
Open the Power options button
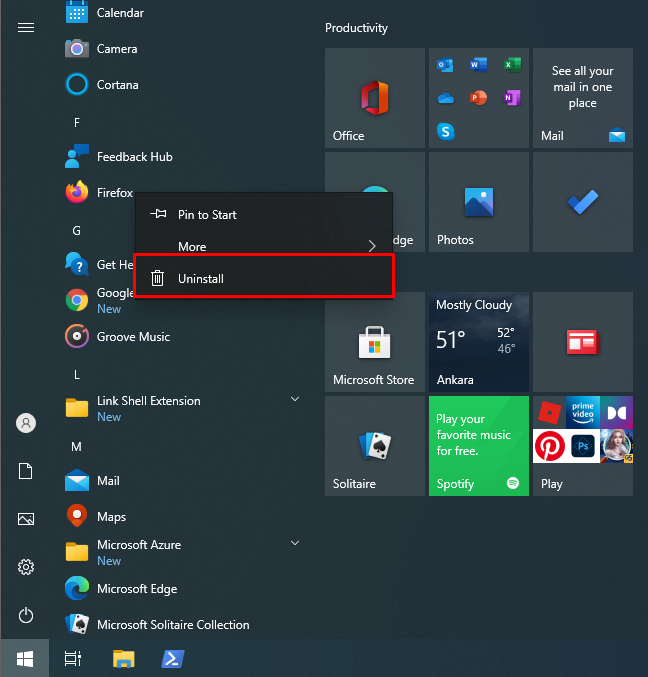point(26,615)
